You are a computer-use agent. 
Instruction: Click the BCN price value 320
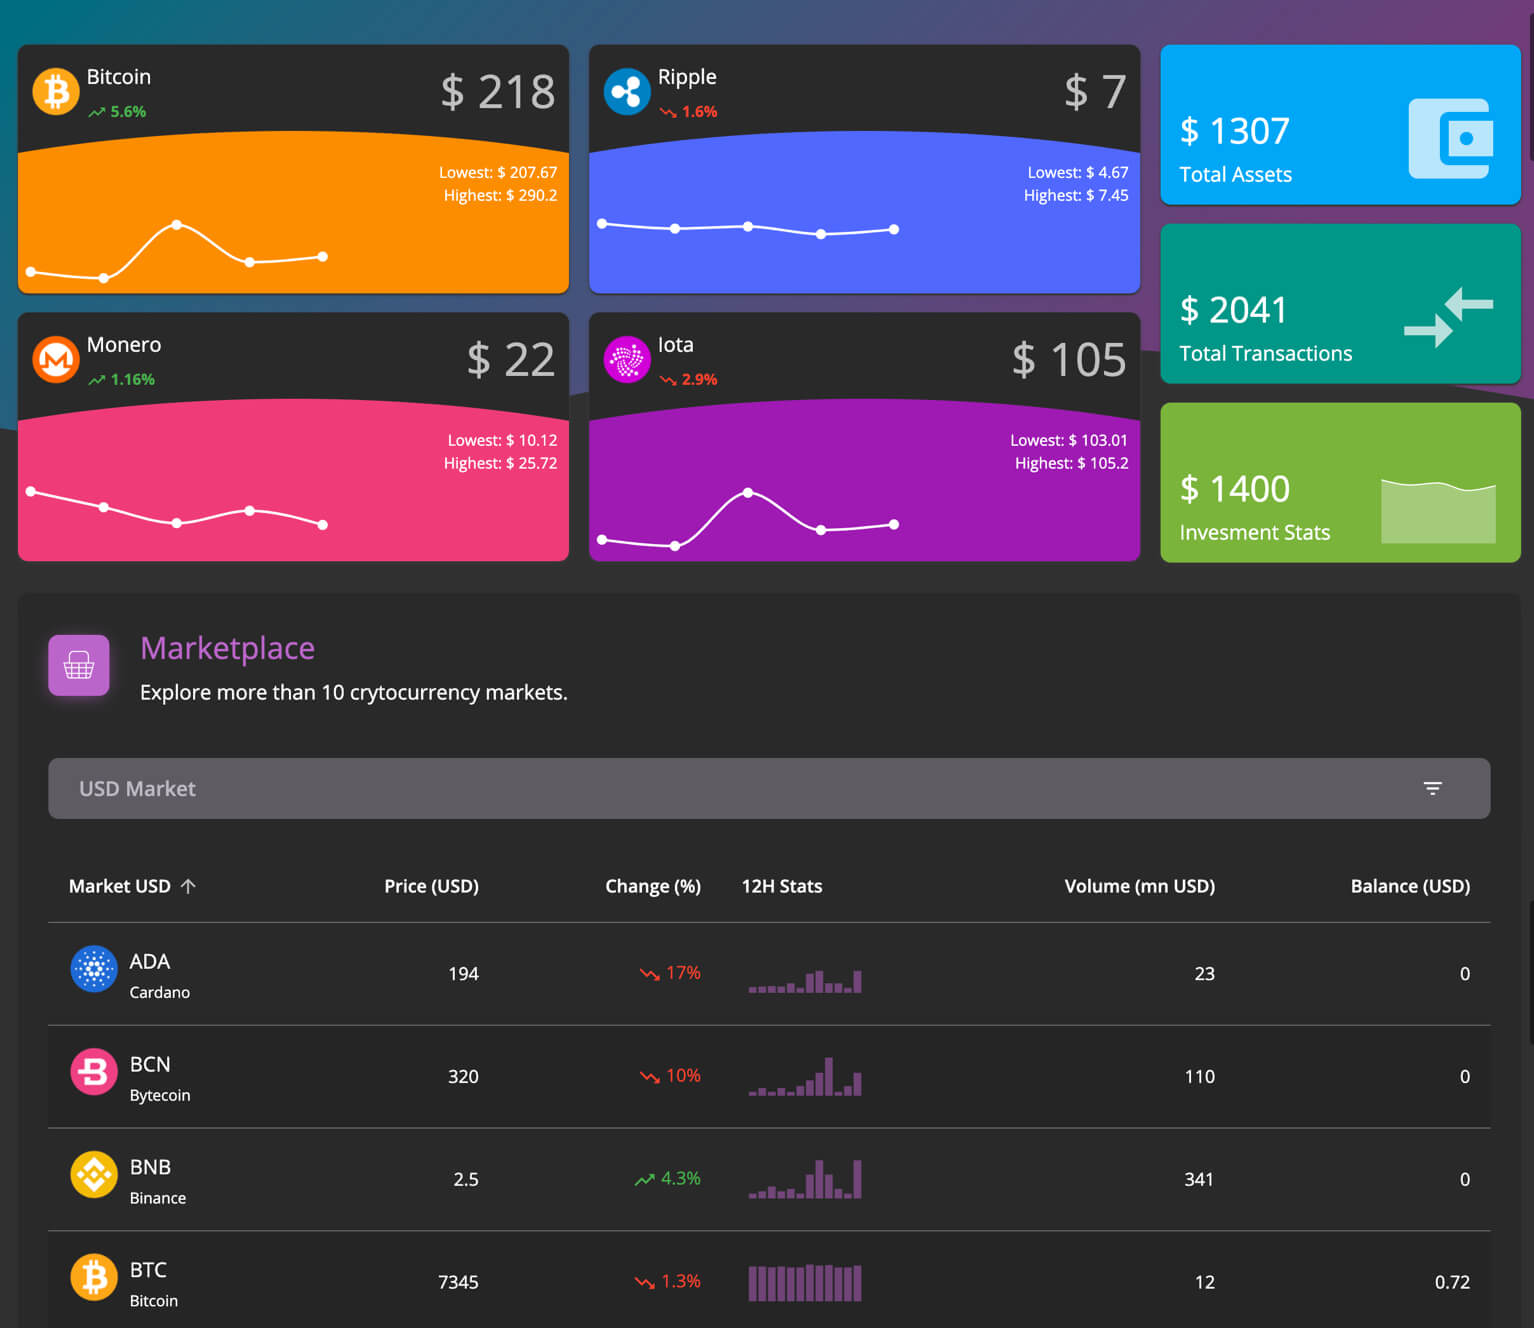[463, 1077]
